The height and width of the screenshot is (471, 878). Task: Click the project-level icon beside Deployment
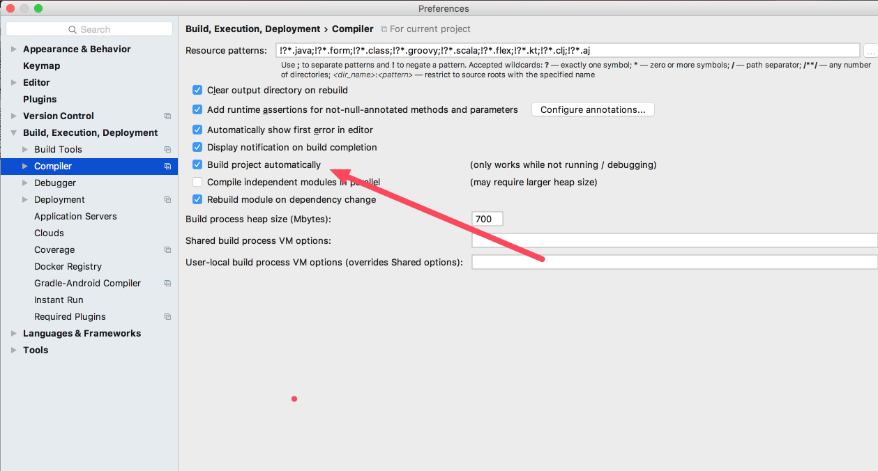(168, 200)
